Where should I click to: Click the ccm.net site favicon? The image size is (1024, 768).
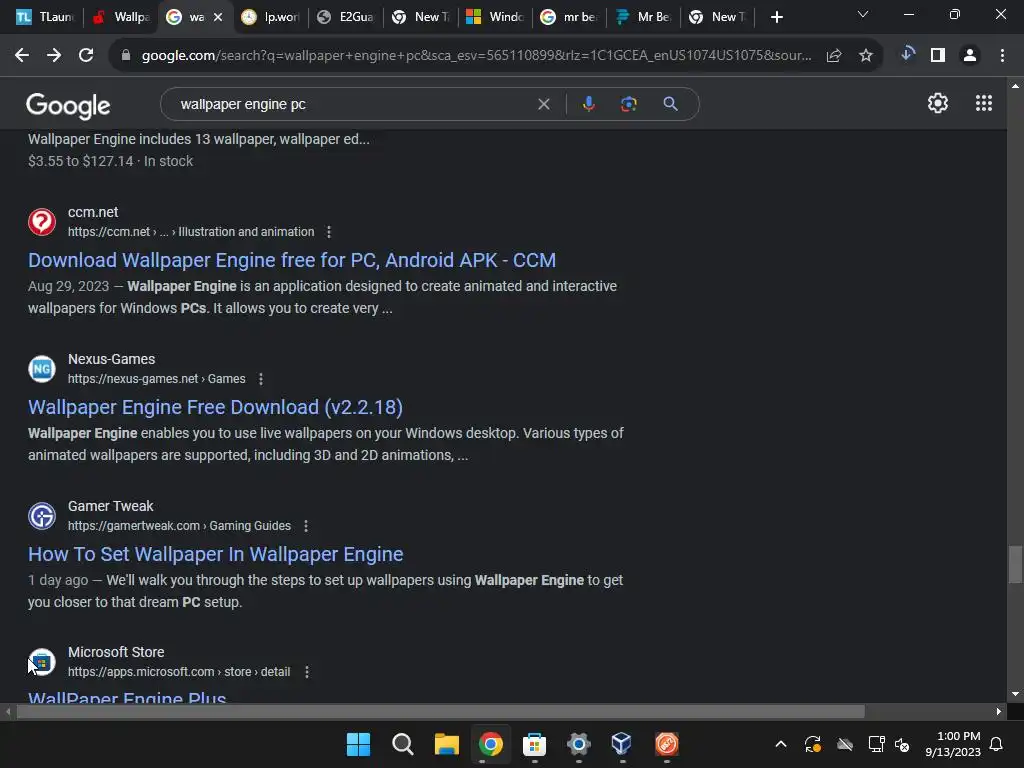(x=42, y=222)
